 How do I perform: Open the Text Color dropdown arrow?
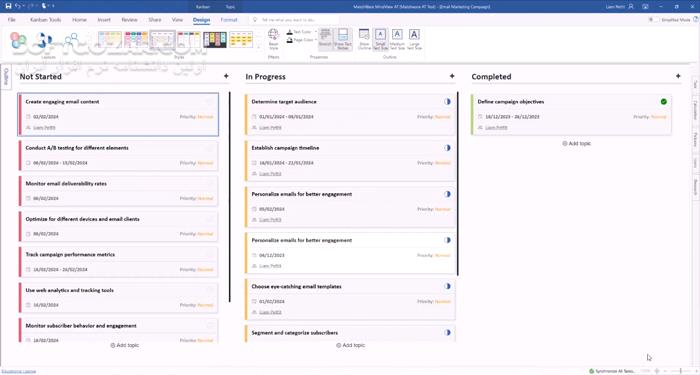[x=316, y=32]
